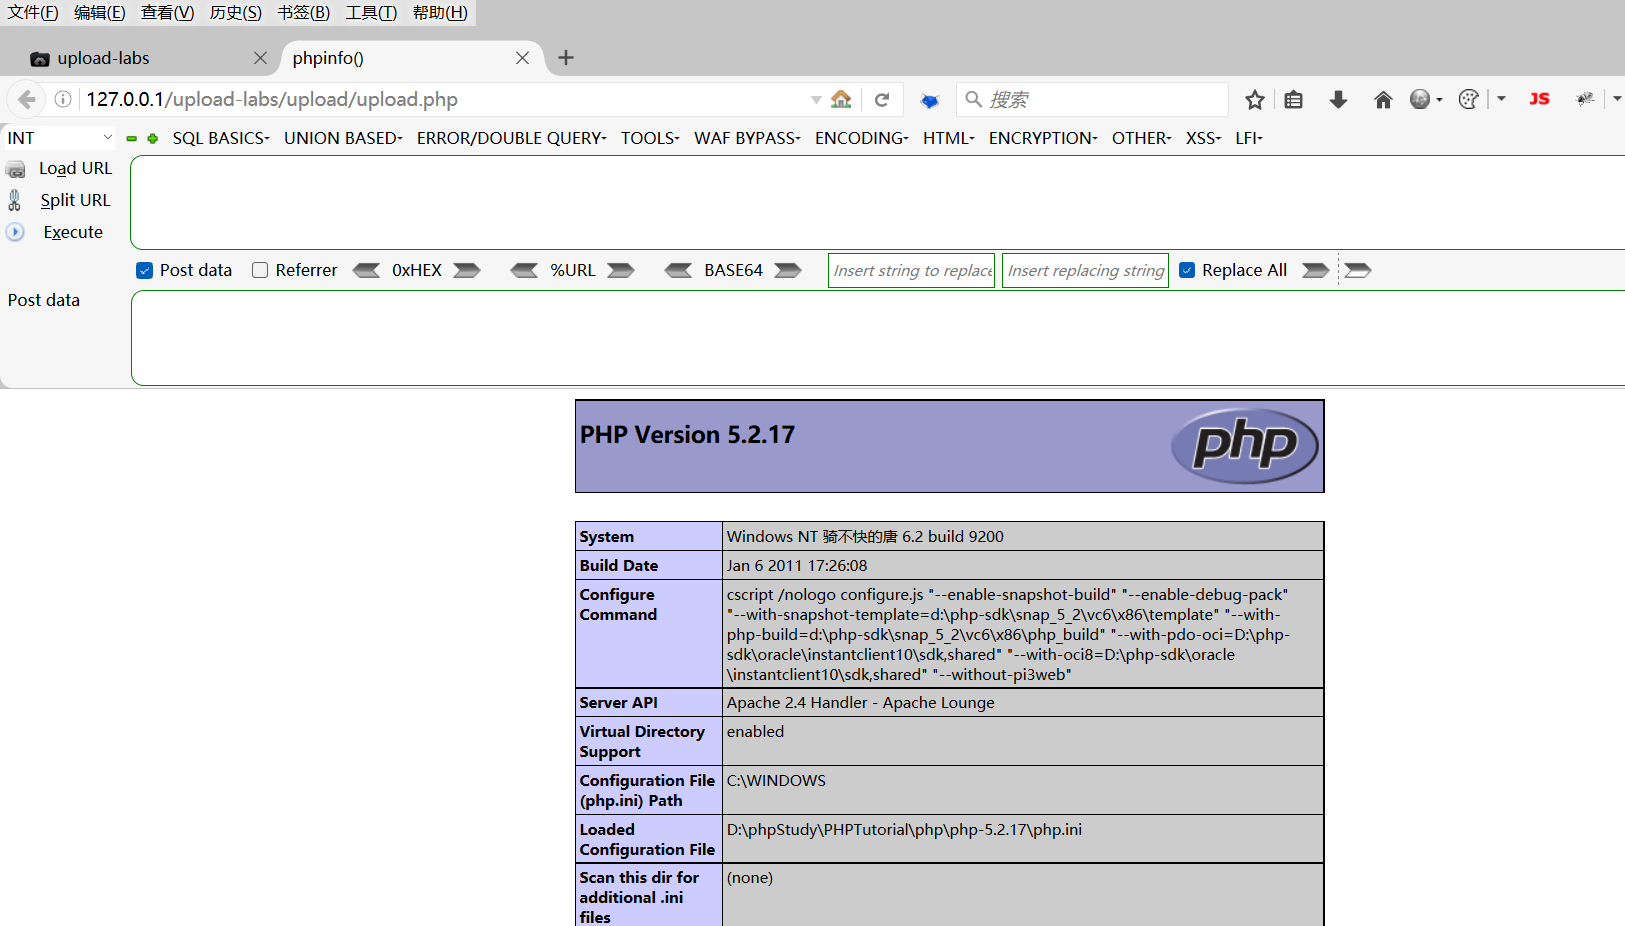
Task: Click the blue icon beside reload button
Action: 930,100
